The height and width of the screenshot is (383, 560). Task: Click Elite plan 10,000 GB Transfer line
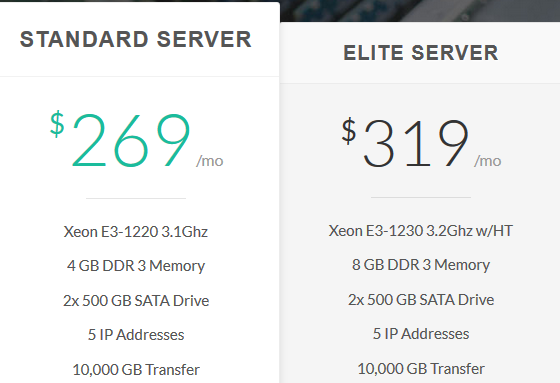421,369
